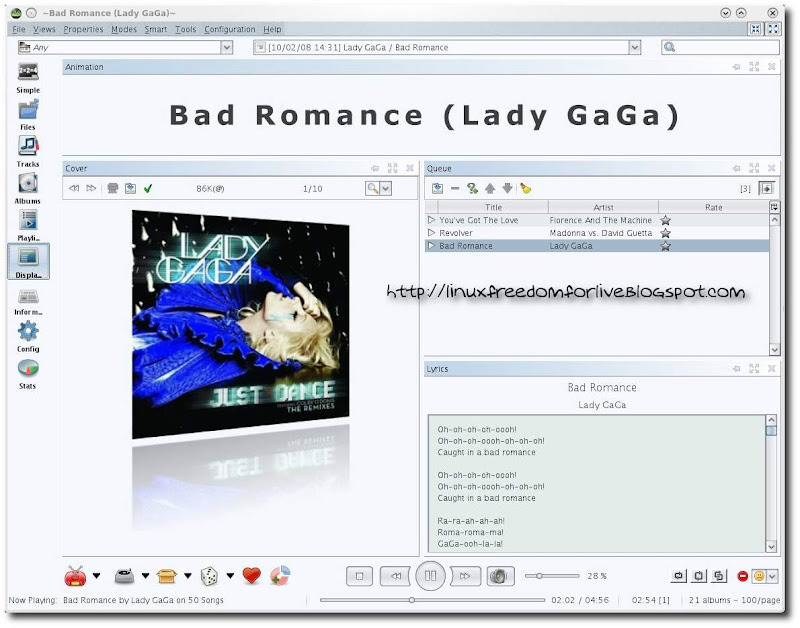Toggle the star rating for Revolver
This screenshot has width=800, height=628.
[664, 232]
